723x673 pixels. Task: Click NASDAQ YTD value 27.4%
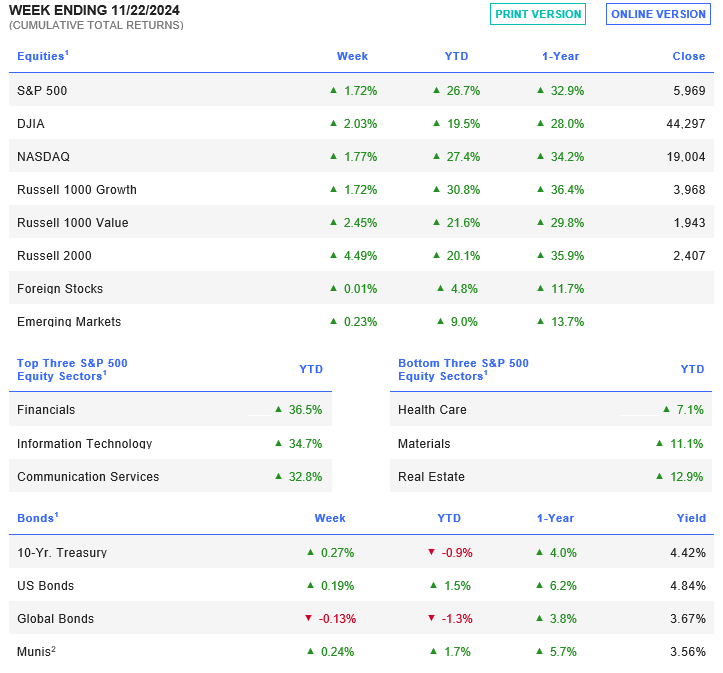pos(463,157)
